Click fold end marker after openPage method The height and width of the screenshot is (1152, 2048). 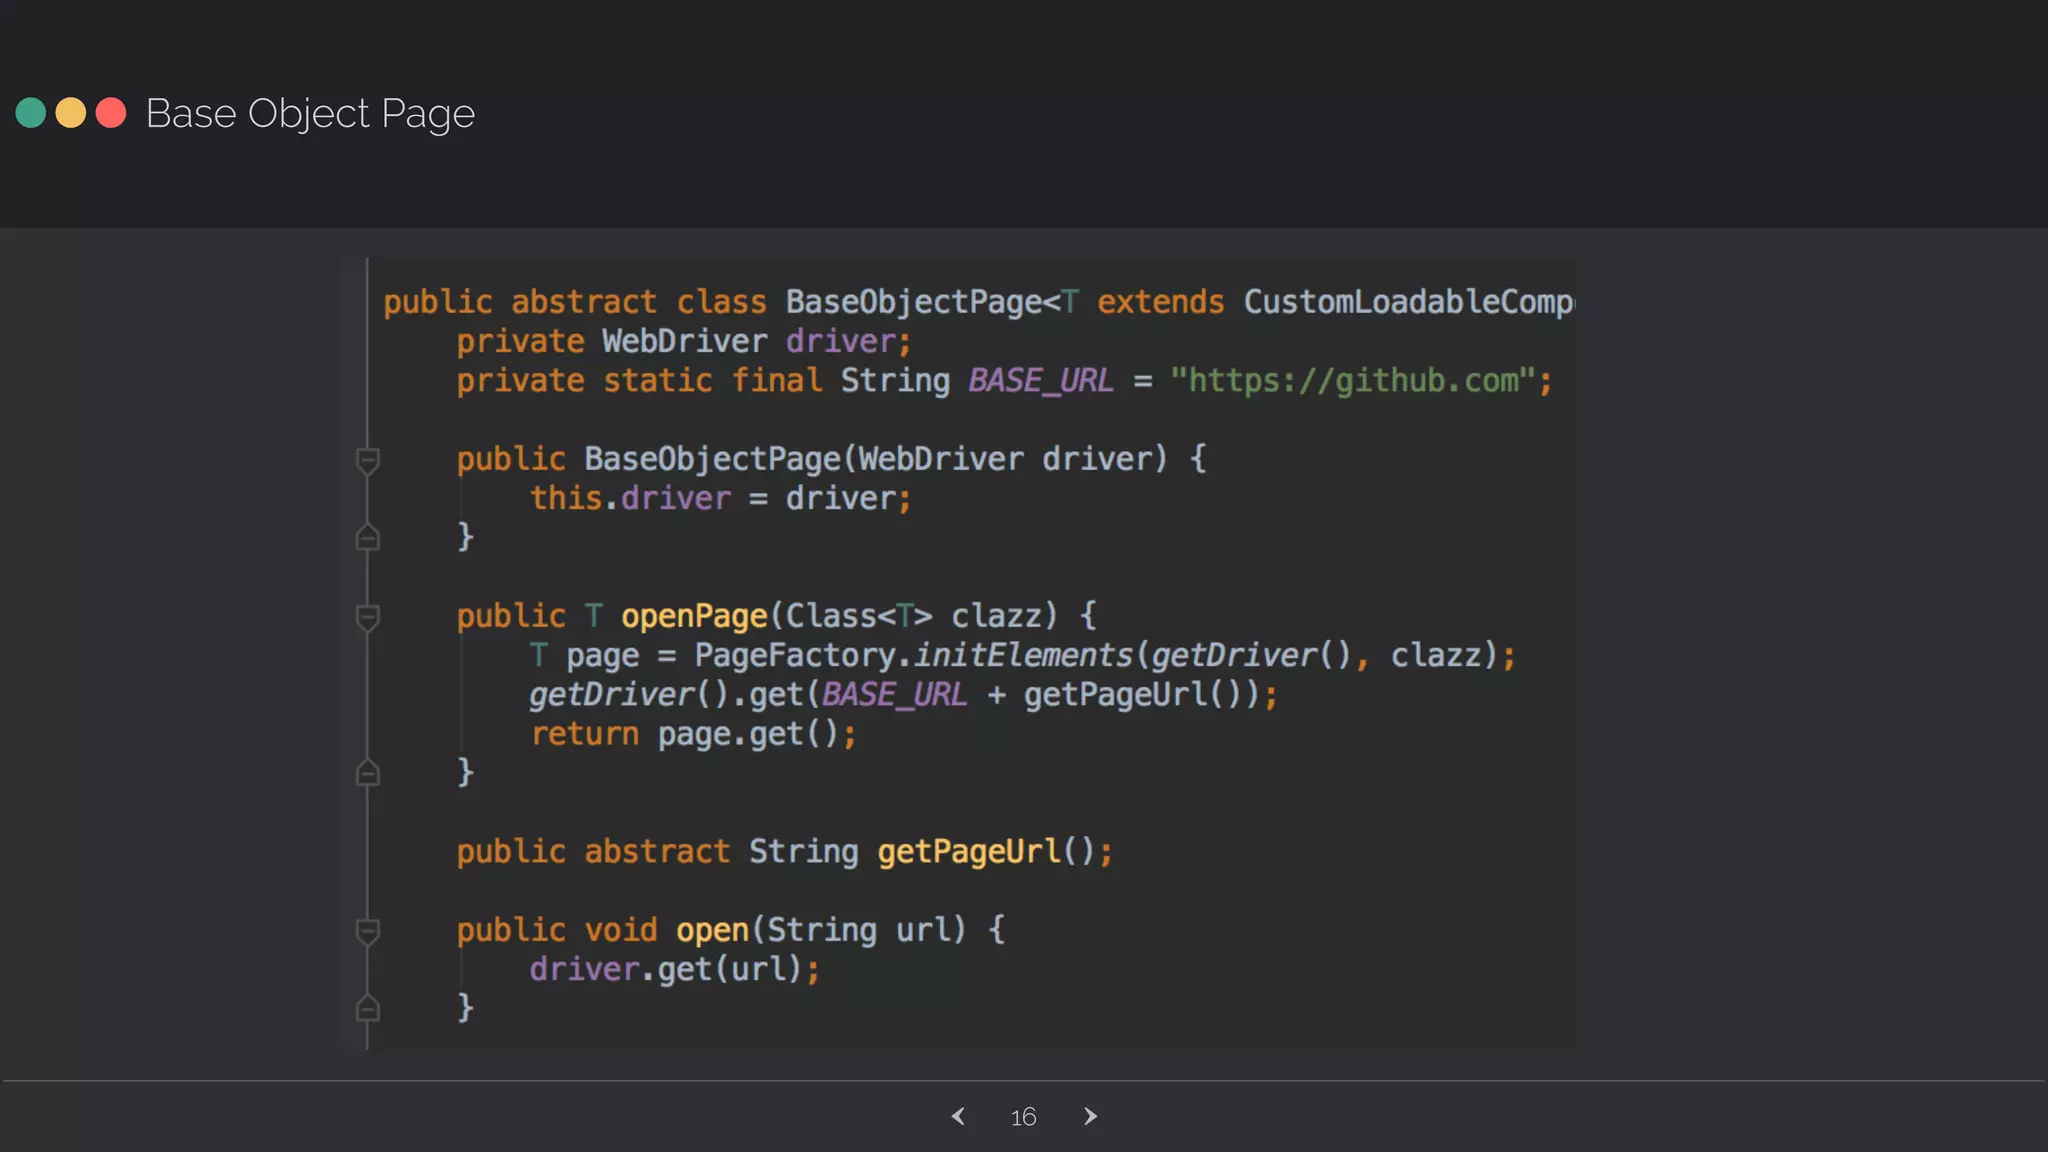coord(368,773)
